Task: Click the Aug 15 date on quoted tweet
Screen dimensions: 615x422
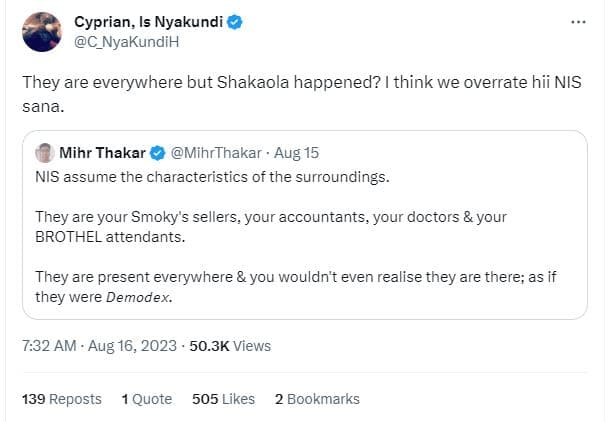Action: click(x=296, y=153)
